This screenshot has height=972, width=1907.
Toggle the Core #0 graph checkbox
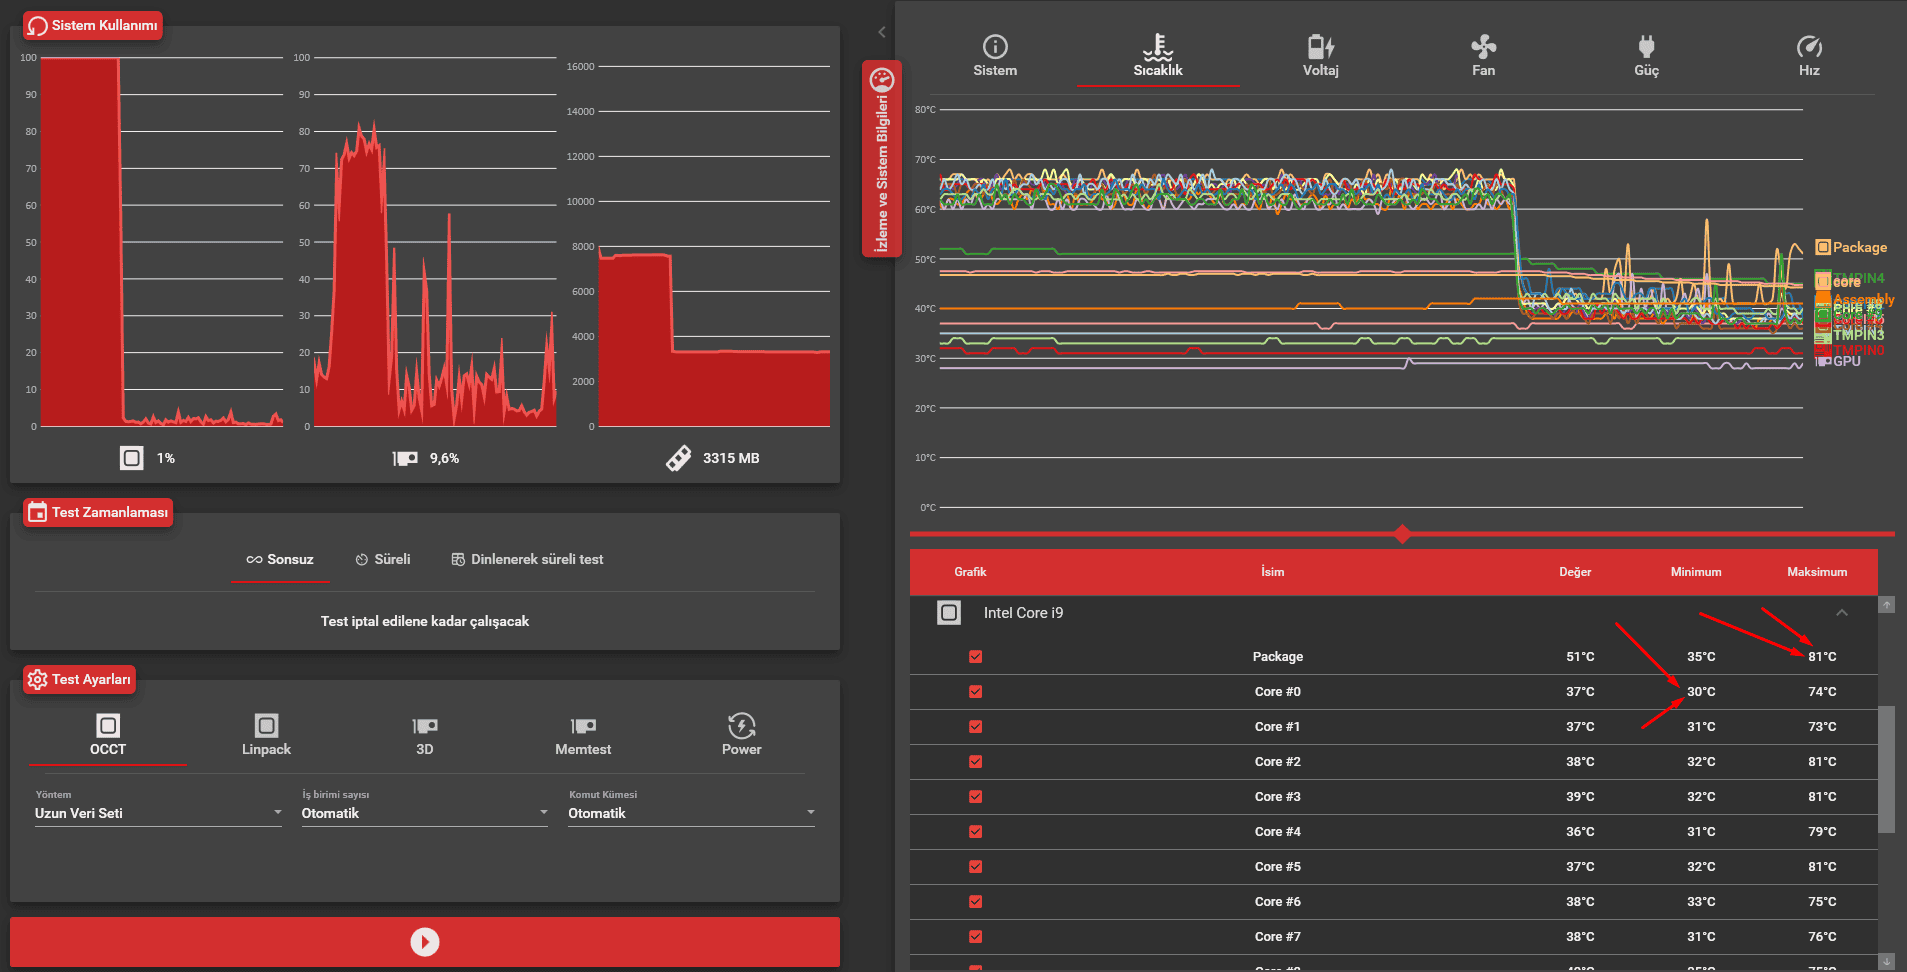coord(976,692)
